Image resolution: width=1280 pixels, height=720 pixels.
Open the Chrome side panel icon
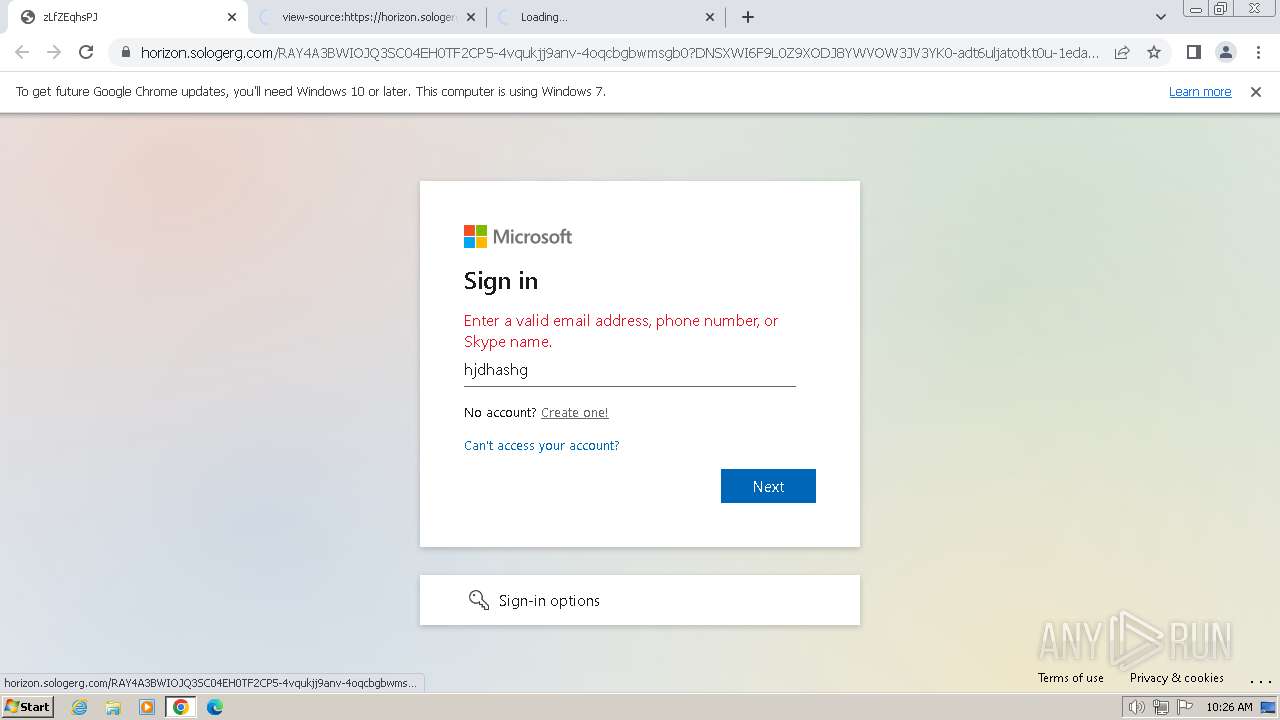1193,52
